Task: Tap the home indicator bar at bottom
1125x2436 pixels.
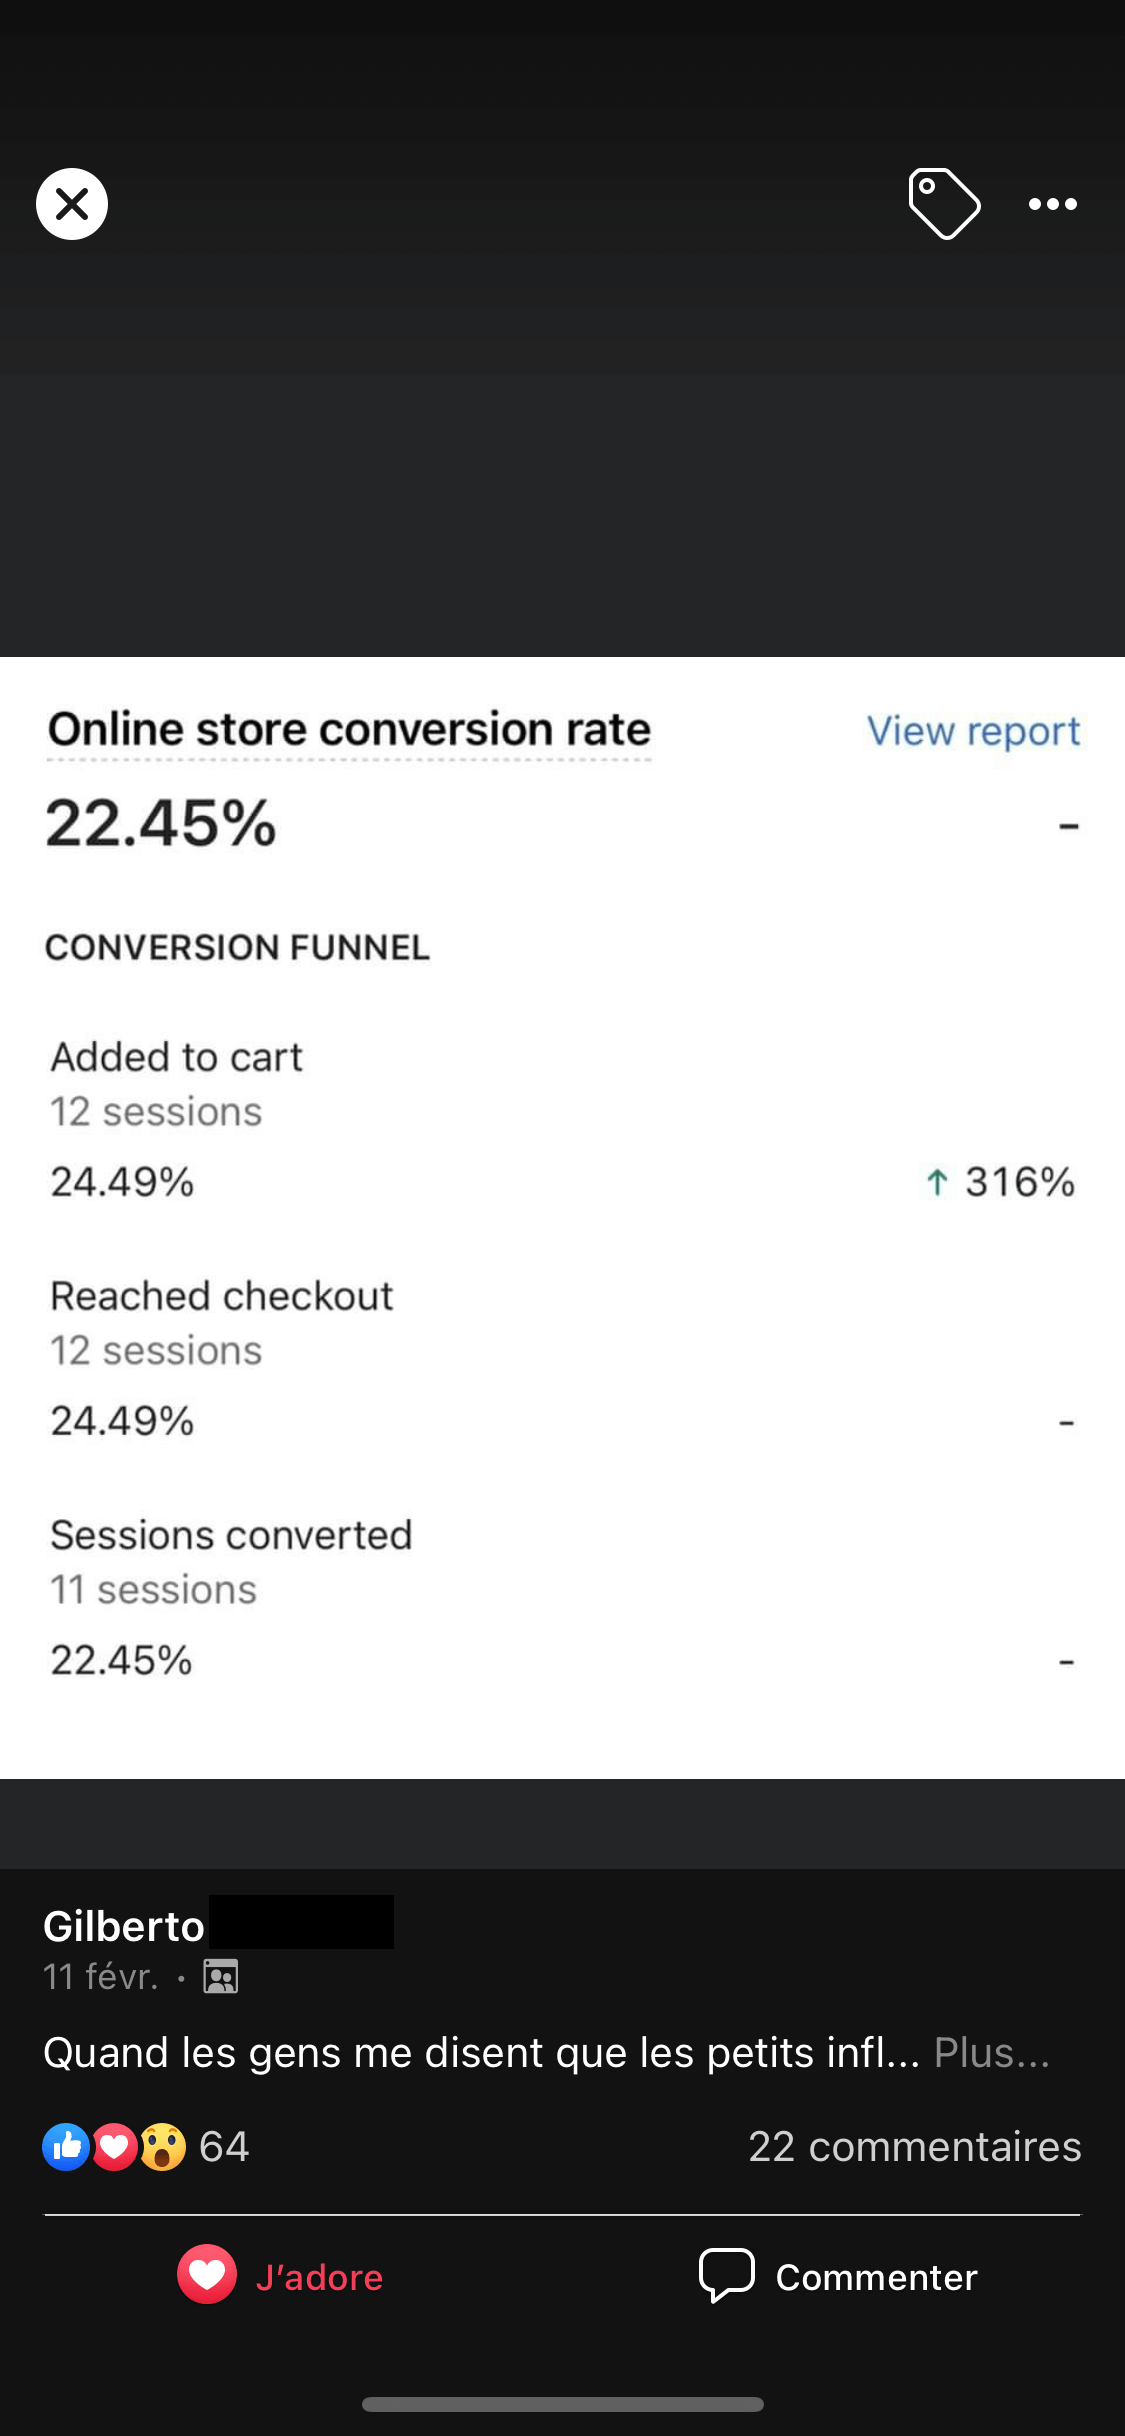Action: 563,2404
